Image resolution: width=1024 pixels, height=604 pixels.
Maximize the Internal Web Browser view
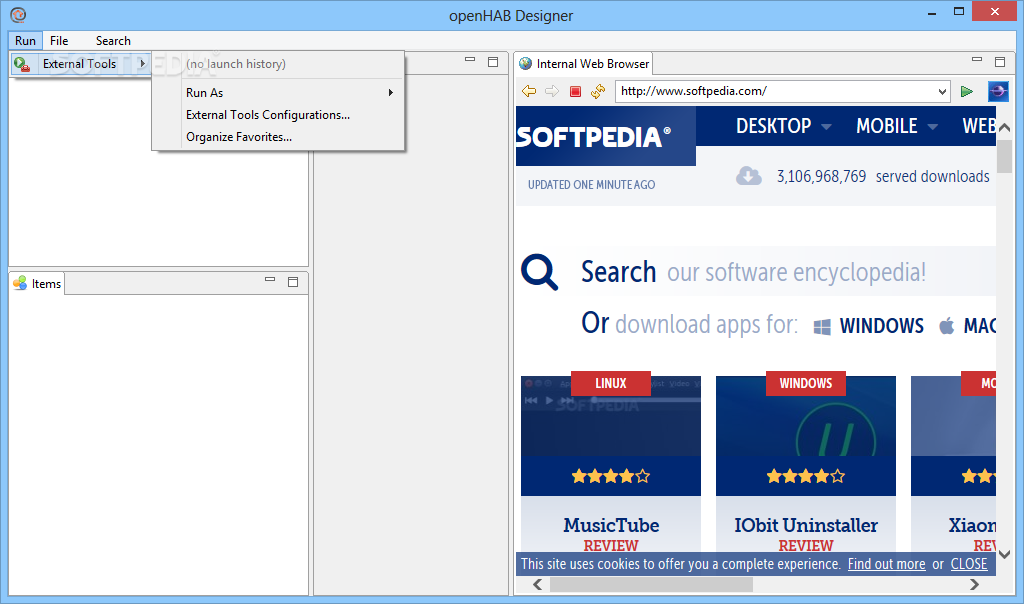point(1000,62)
